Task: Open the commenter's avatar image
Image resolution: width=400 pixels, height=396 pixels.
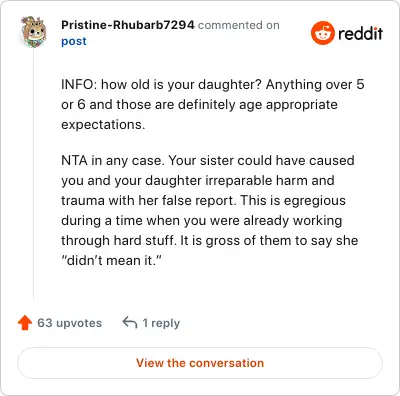Action: (33, 32)
